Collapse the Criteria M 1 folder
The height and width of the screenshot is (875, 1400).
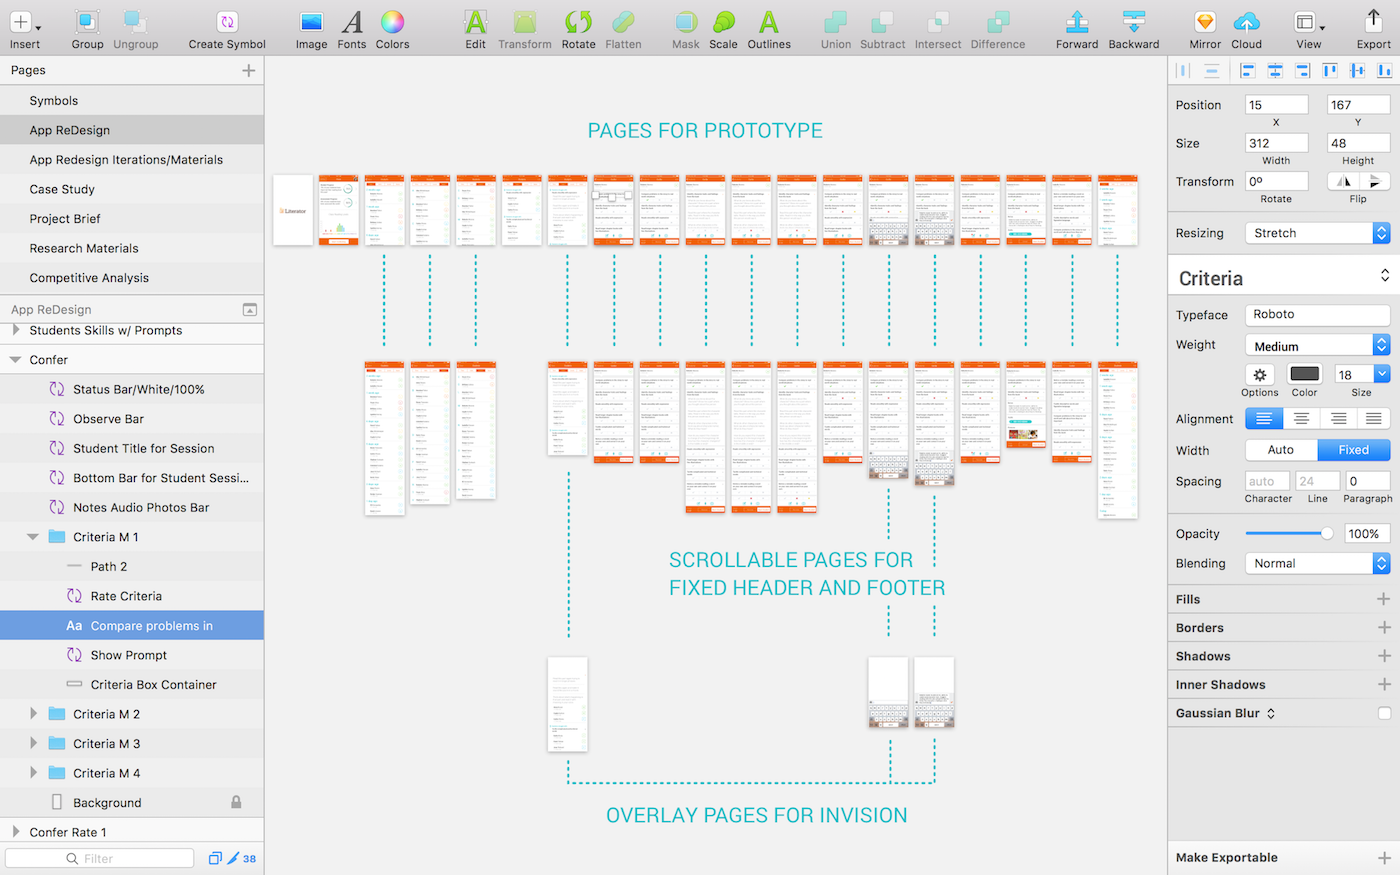[x=32, y=537]
